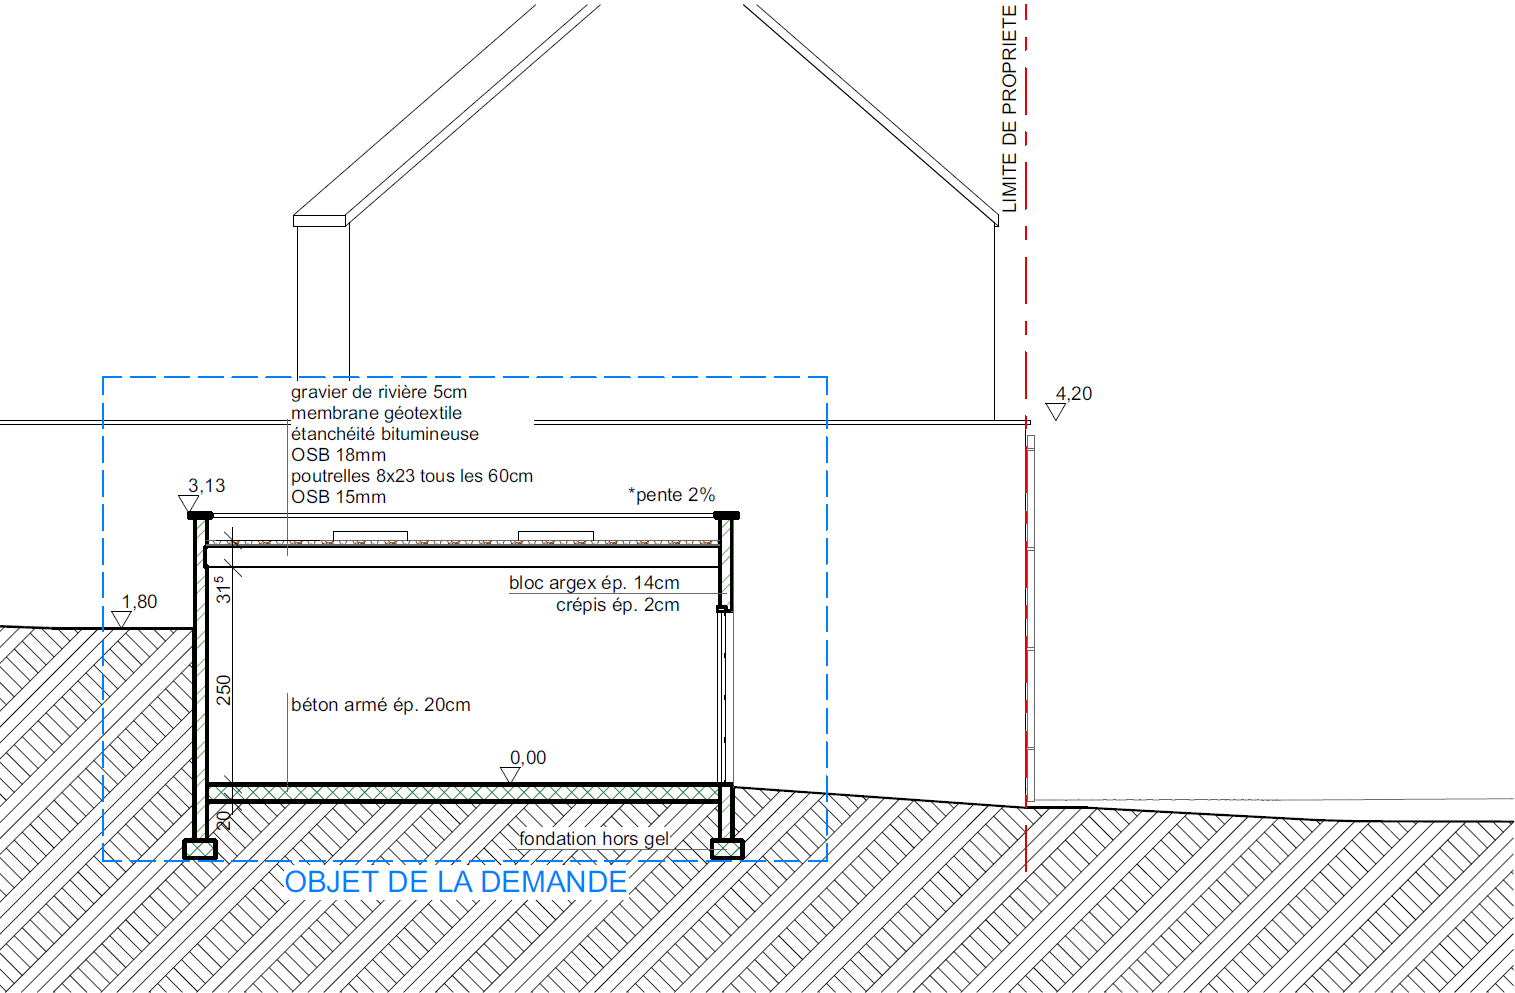This screenshot has width=1515, height=993.
Task: Select the right foundation footing block
Action: point(727,849)
